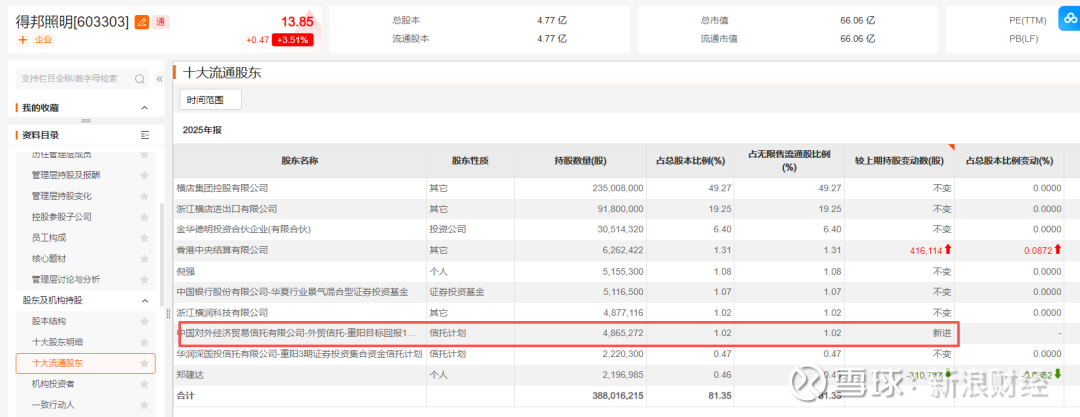Collapse sidebar with the double-arrow icon
The image size is (1080, 417).
(159, 79)
